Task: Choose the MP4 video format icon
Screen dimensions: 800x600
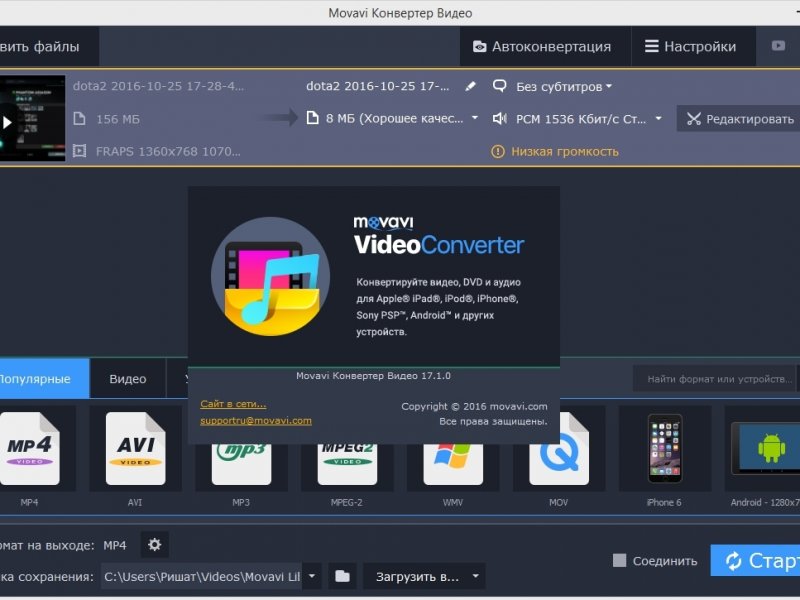Action: (30, 449)
